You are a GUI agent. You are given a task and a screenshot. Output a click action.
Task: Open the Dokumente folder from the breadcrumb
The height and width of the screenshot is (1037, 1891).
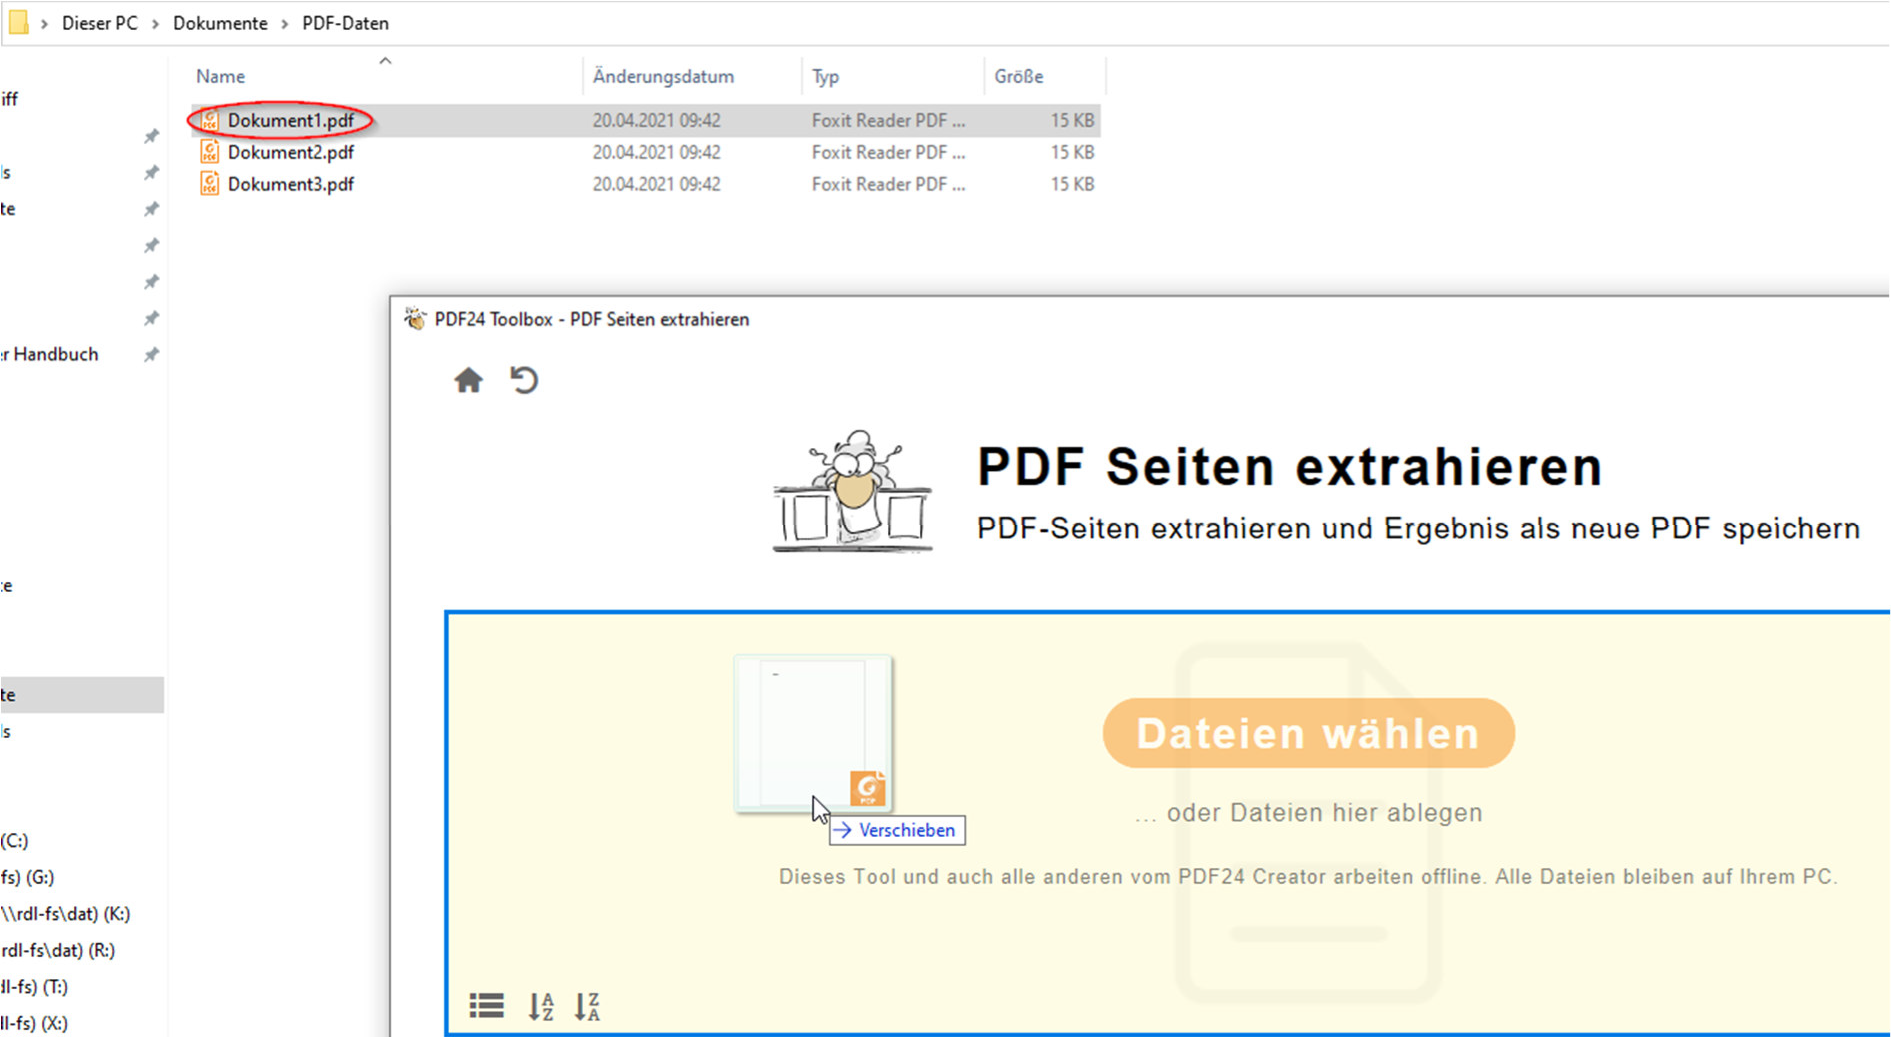220,22
